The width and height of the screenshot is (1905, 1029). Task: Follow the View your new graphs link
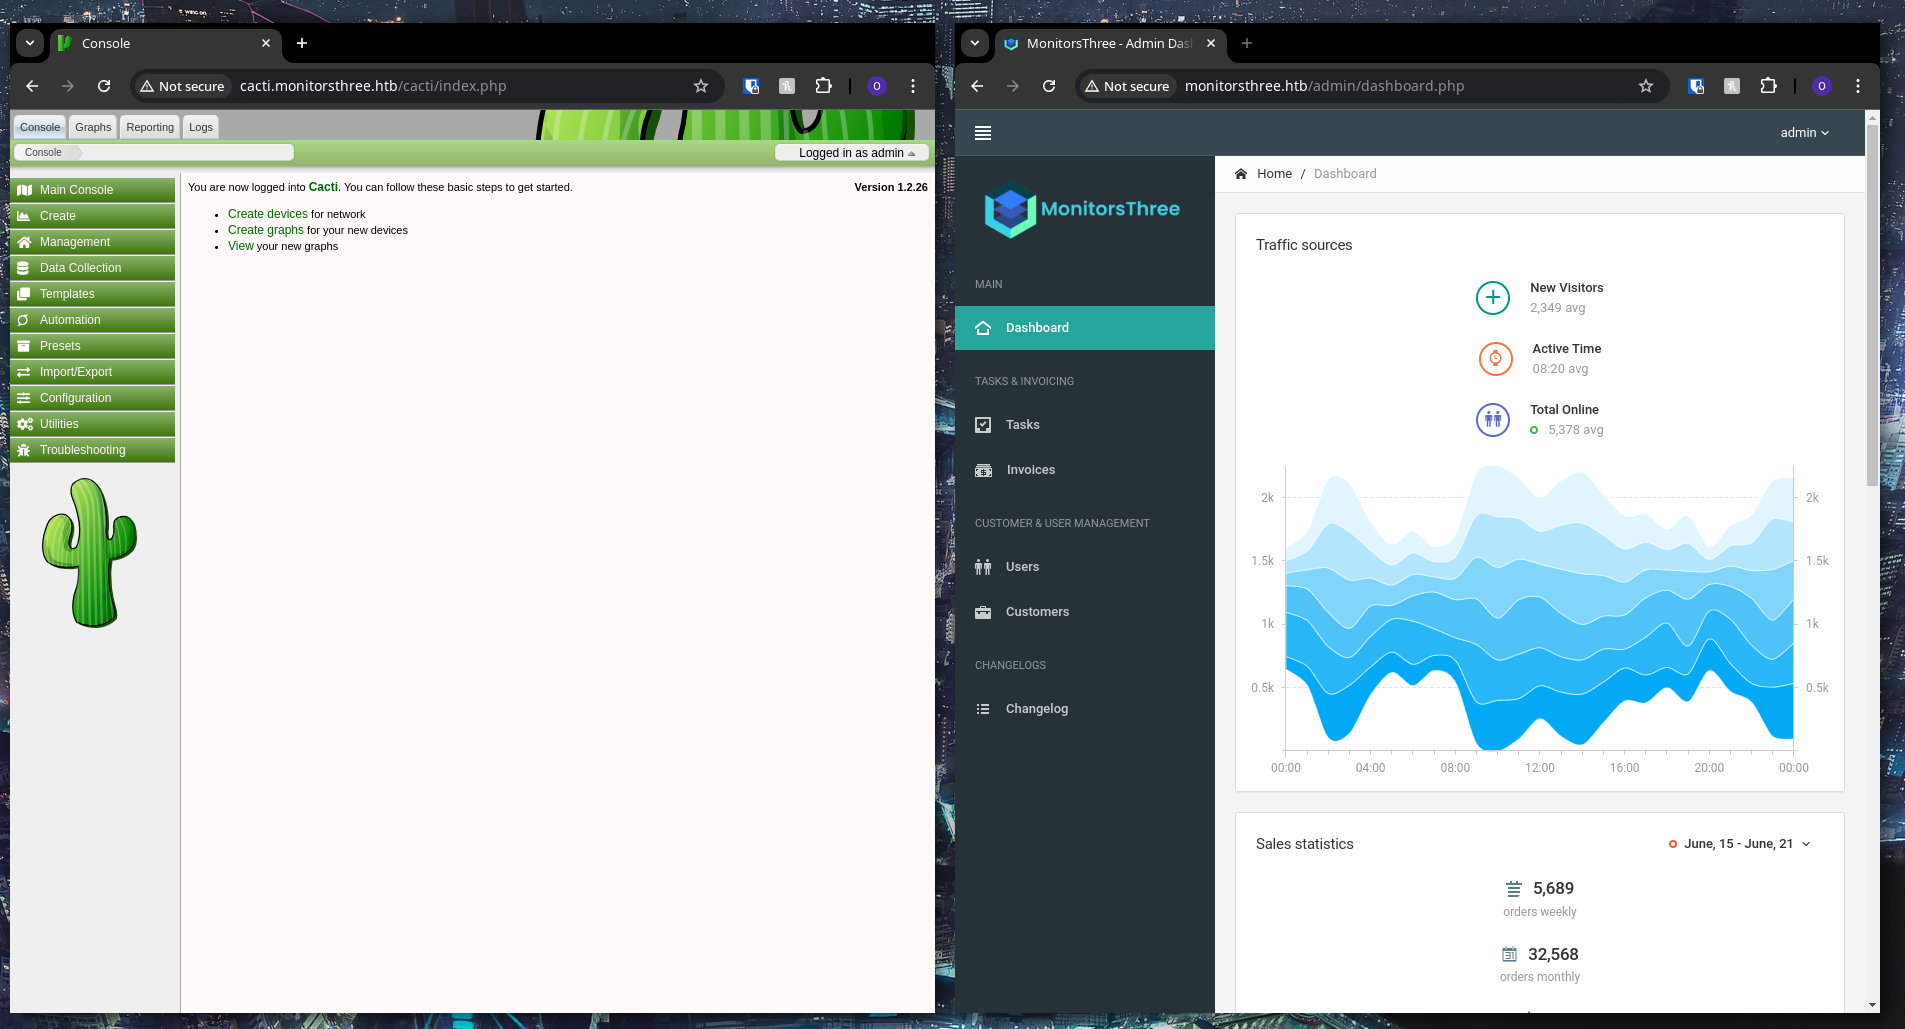tap(241, 246)
